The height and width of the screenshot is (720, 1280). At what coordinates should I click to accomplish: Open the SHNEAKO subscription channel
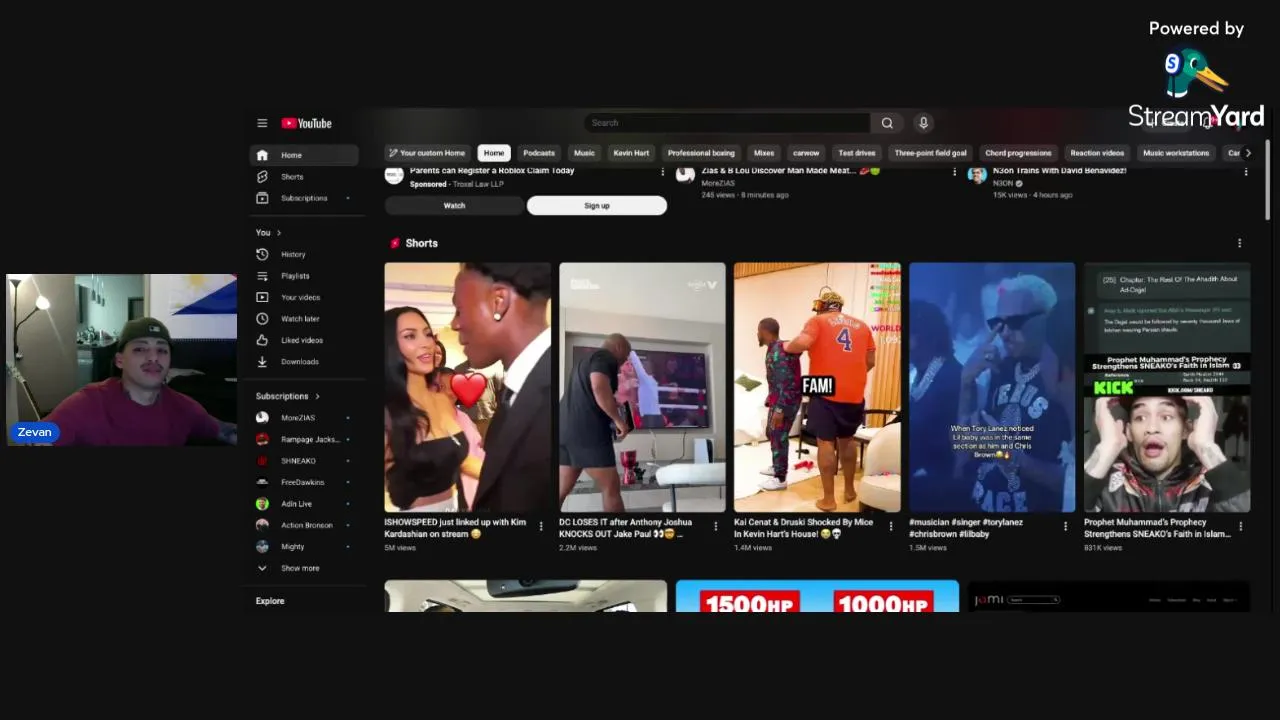tap(304, 461)
